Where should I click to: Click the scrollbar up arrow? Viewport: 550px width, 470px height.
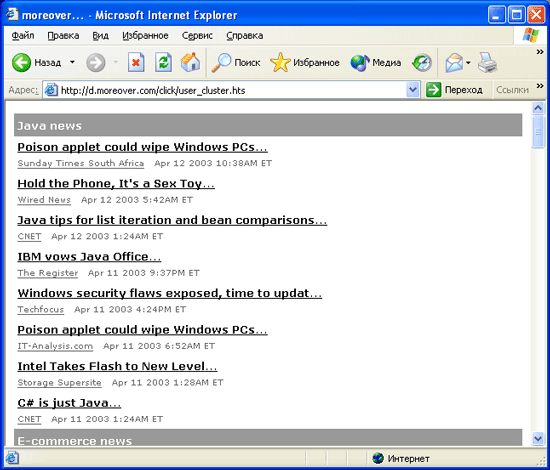[x=538, y=108]
